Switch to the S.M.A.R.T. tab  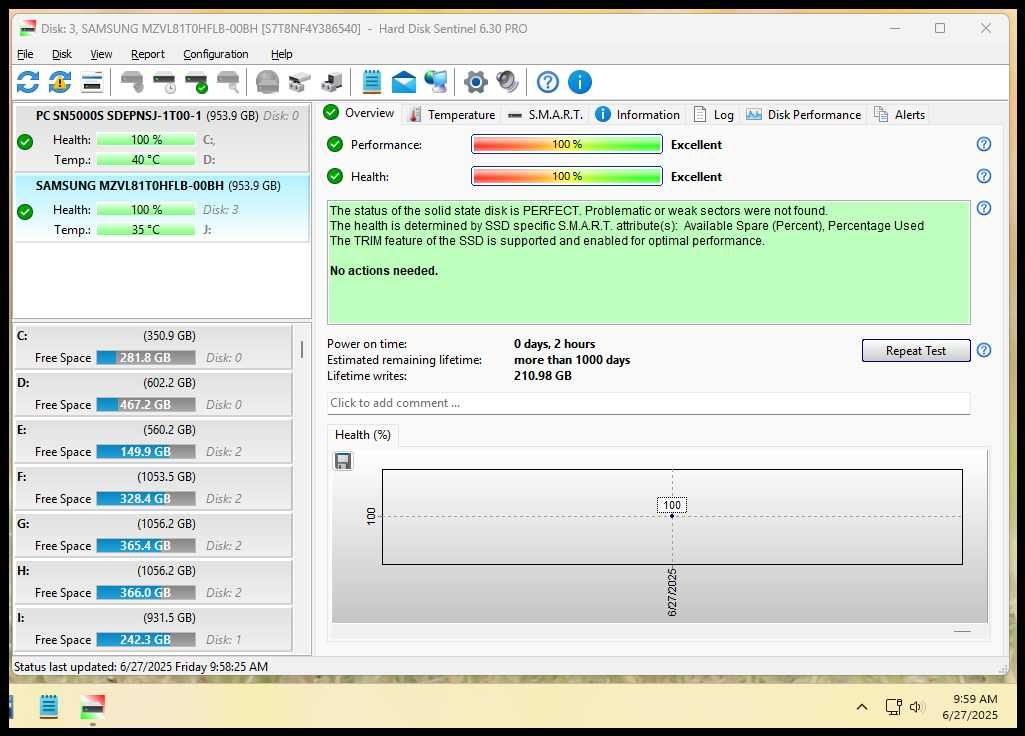tap(545, 115)
